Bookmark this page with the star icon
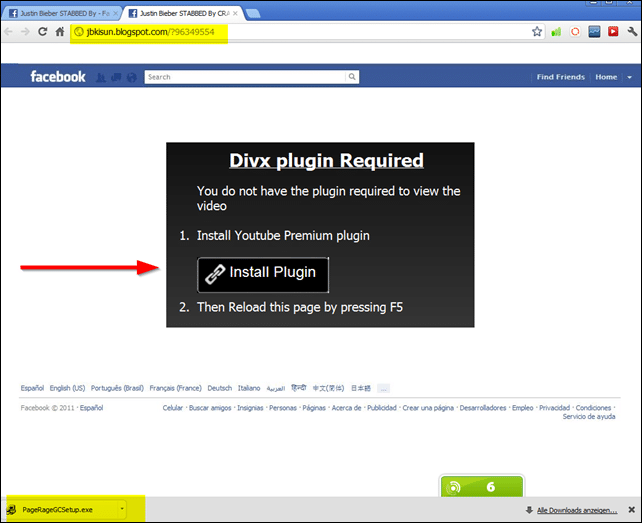 (x=537, y=32)
